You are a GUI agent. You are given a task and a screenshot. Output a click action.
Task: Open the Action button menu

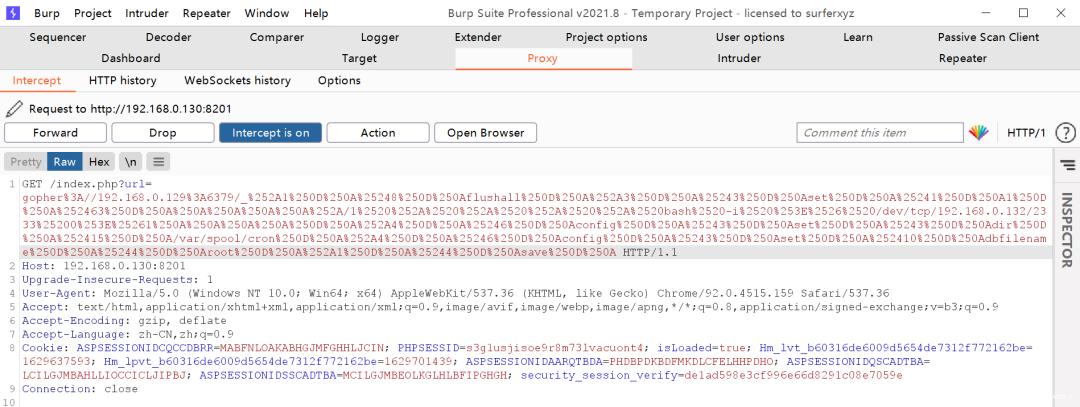(378, 133)
